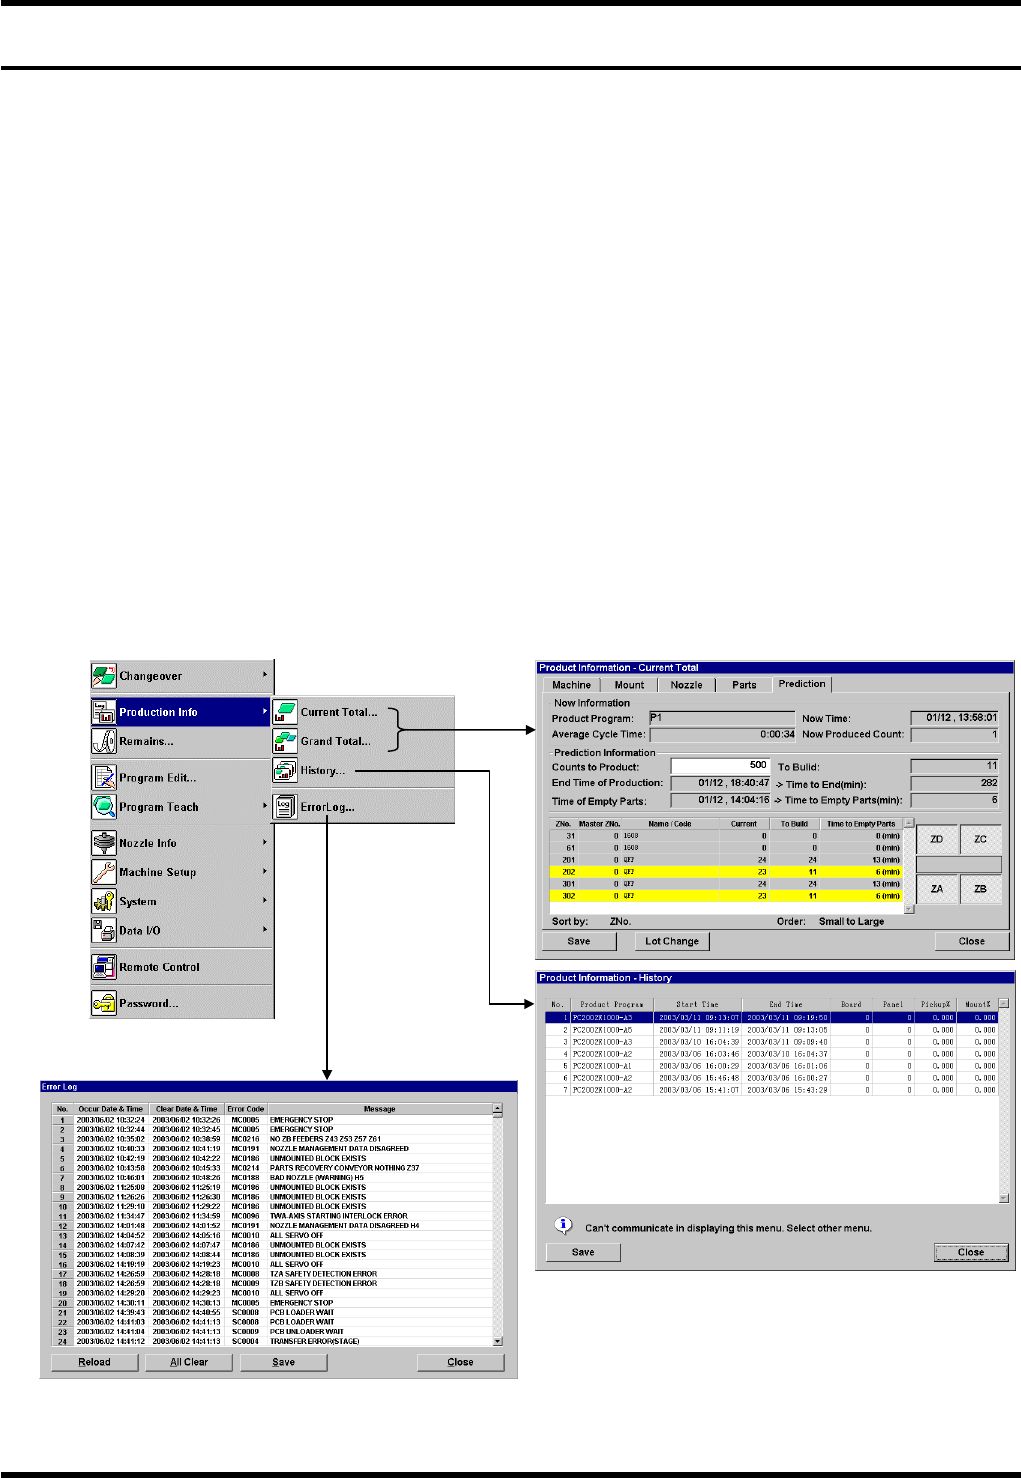Click Save in the Error Log window
The height and width of the screenshot is (1478, 1021).
(x=284, y=1362)
